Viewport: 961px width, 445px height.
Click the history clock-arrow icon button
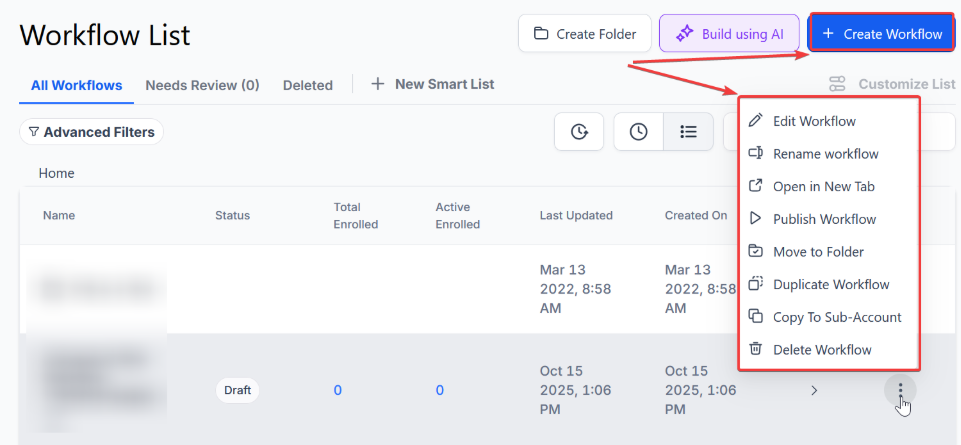(579, 132)
